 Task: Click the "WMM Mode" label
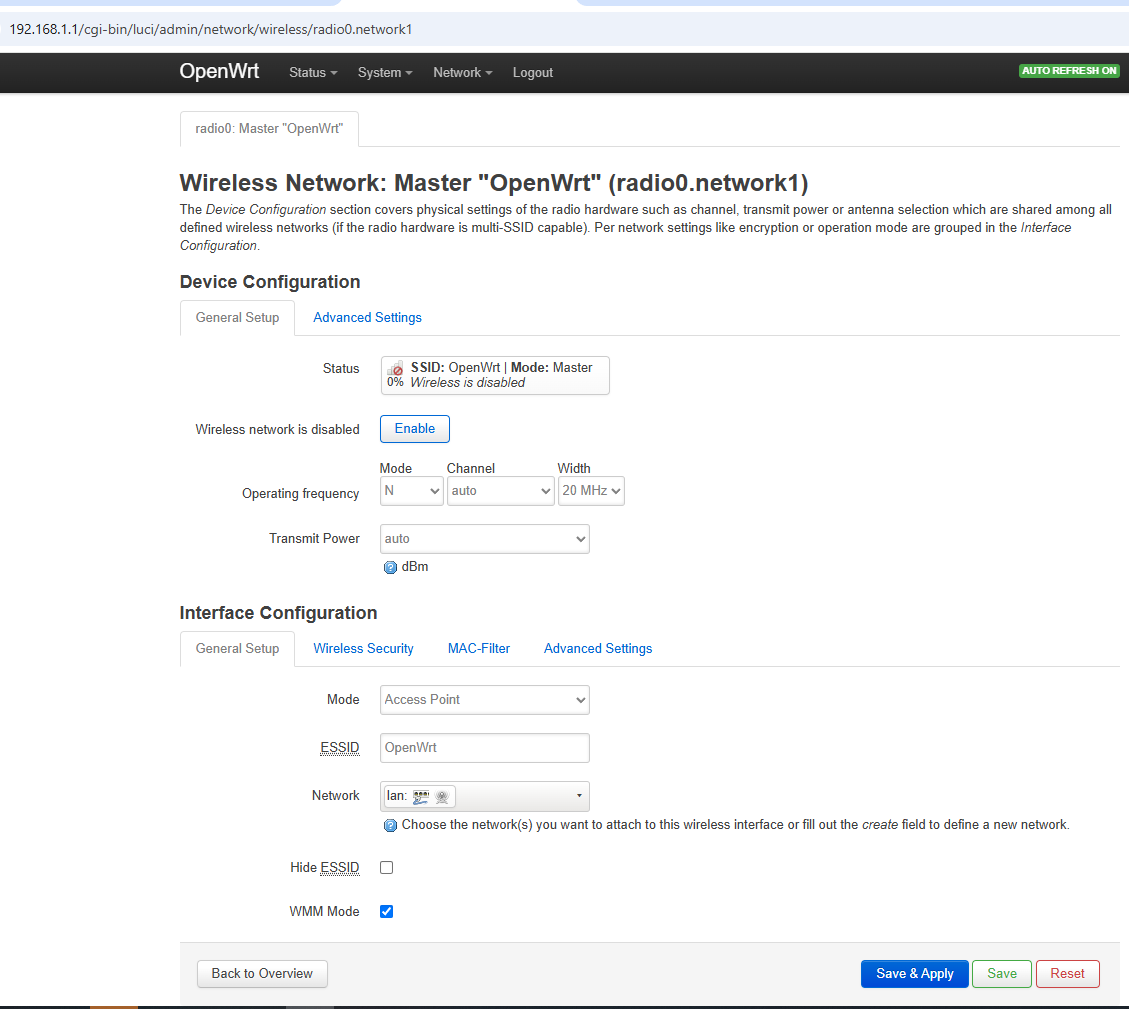pos(324,912)
